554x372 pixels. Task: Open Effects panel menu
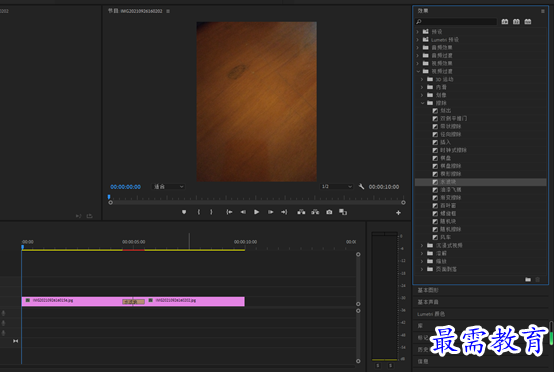coord(543,11)
